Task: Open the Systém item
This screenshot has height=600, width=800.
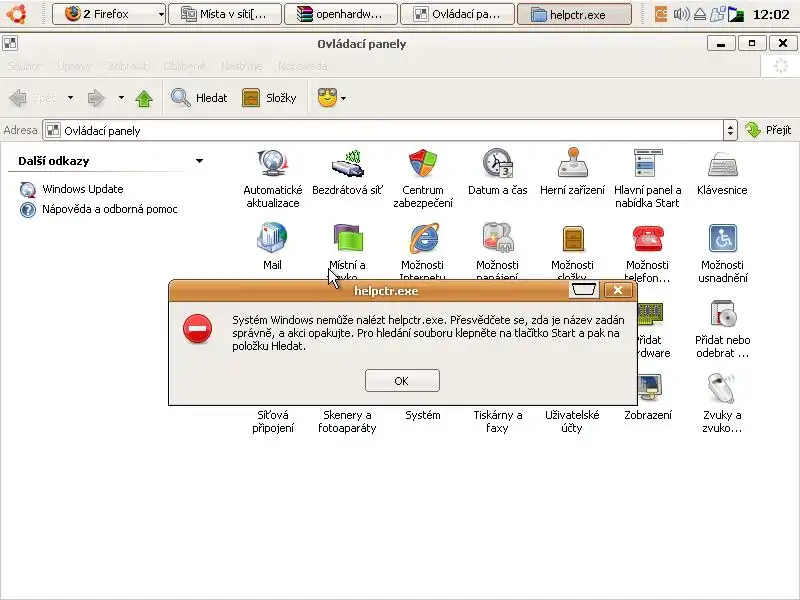Action: click(x=422, y=415)
